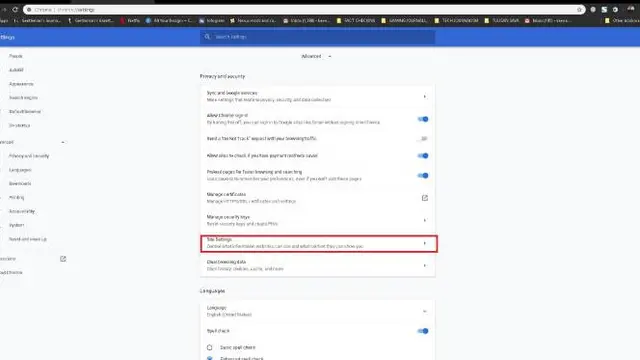640x360 pixels.
Task: Toggle Preload pages for faster browsing switch
Action: coord(423,176)
